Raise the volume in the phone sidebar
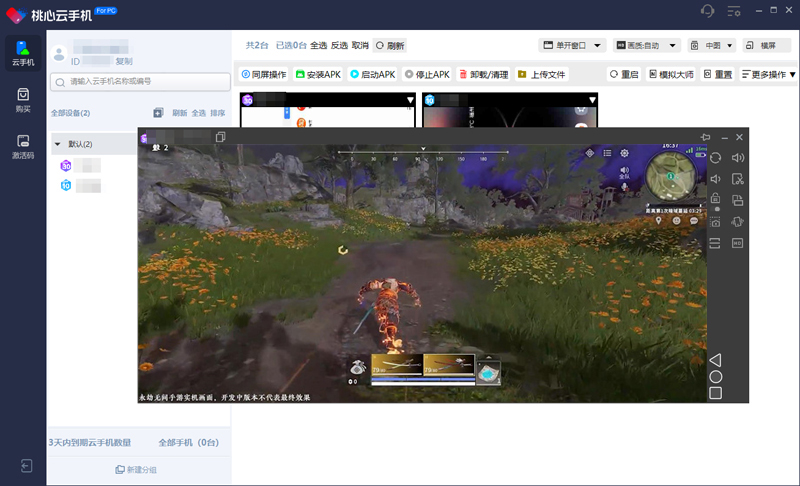 738,158
